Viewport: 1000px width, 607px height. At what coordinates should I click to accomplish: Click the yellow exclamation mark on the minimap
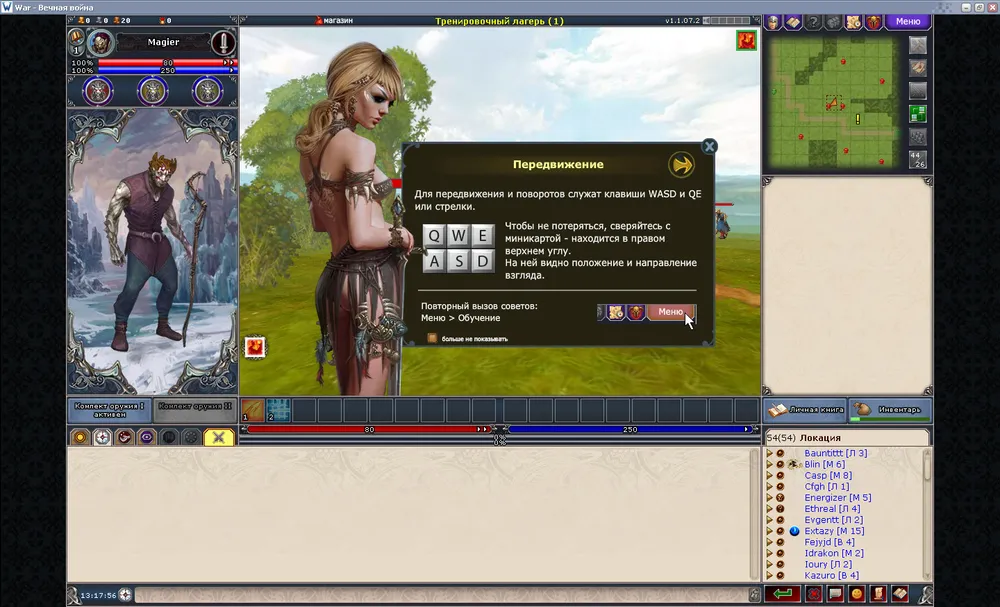pyautogui.click(x=858, y=119)
